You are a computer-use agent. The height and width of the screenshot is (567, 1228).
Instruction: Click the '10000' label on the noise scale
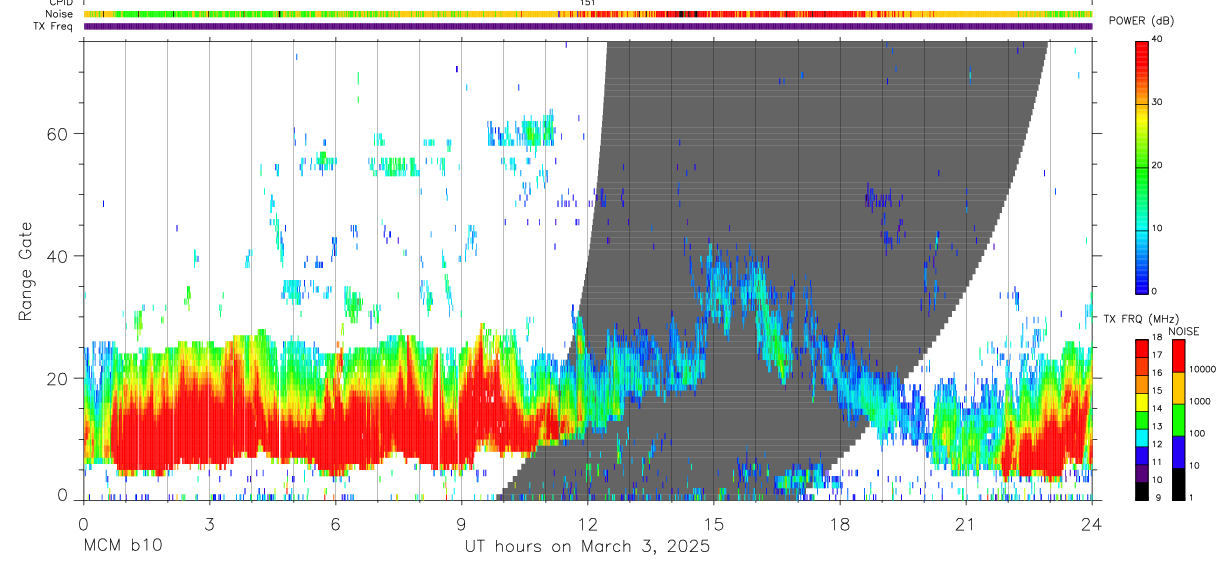point(1201,368)
